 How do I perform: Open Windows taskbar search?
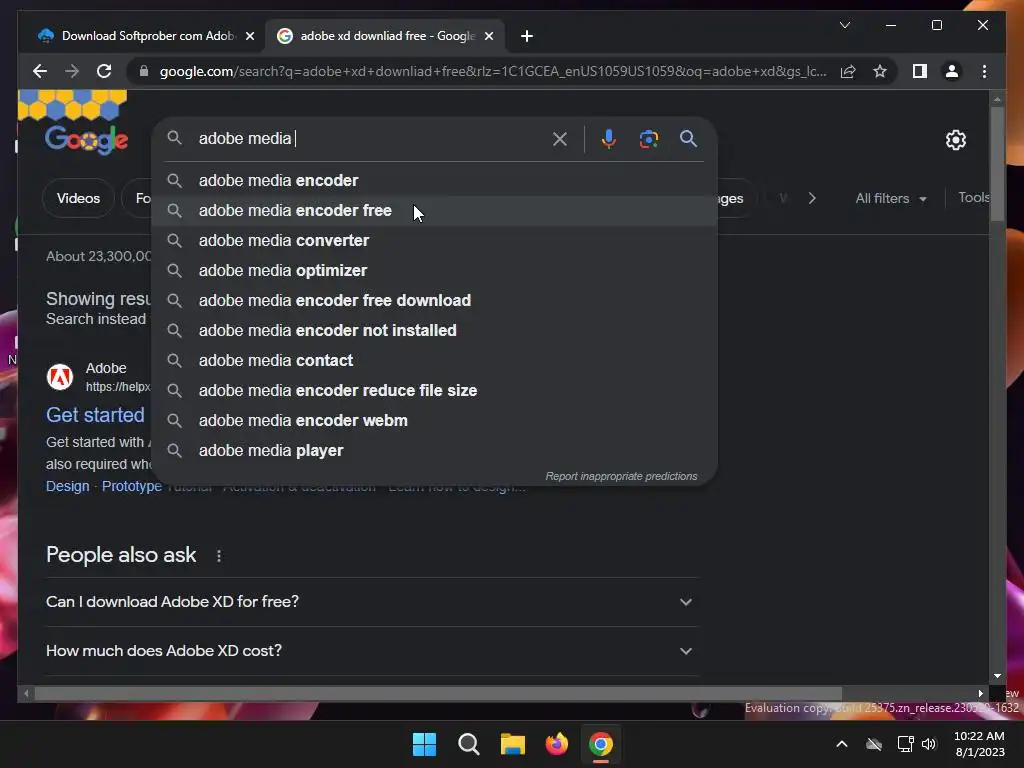pos(468,744)
